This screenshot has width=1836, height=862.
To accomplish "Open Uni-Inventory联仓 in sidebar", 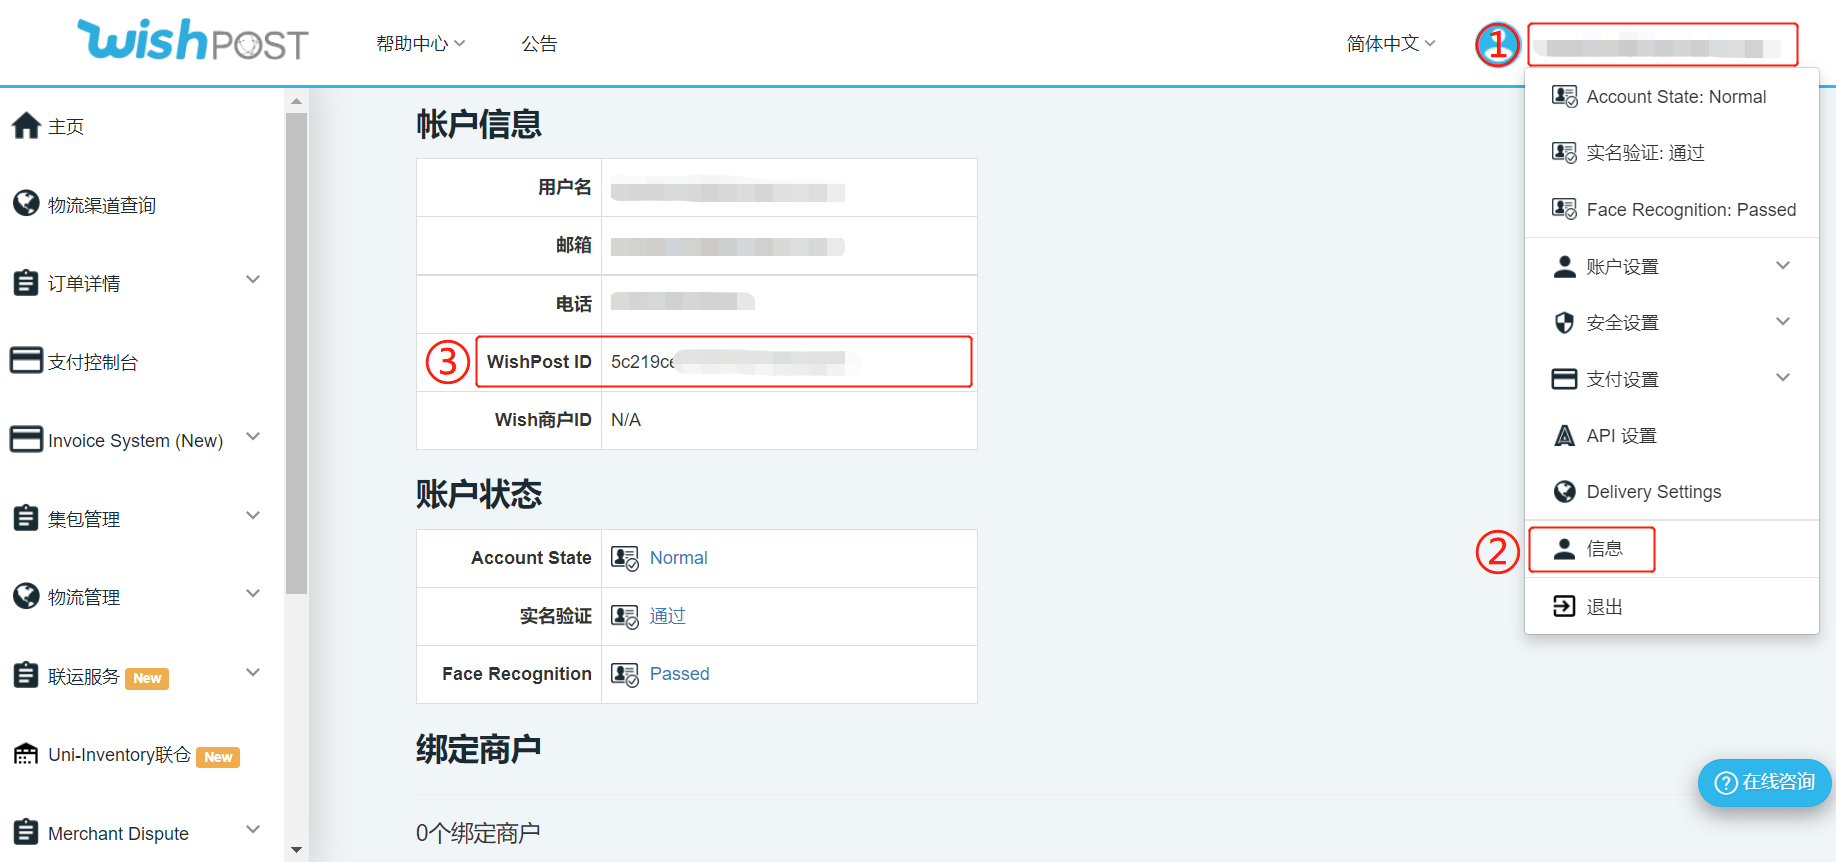I will coord(119,755).
